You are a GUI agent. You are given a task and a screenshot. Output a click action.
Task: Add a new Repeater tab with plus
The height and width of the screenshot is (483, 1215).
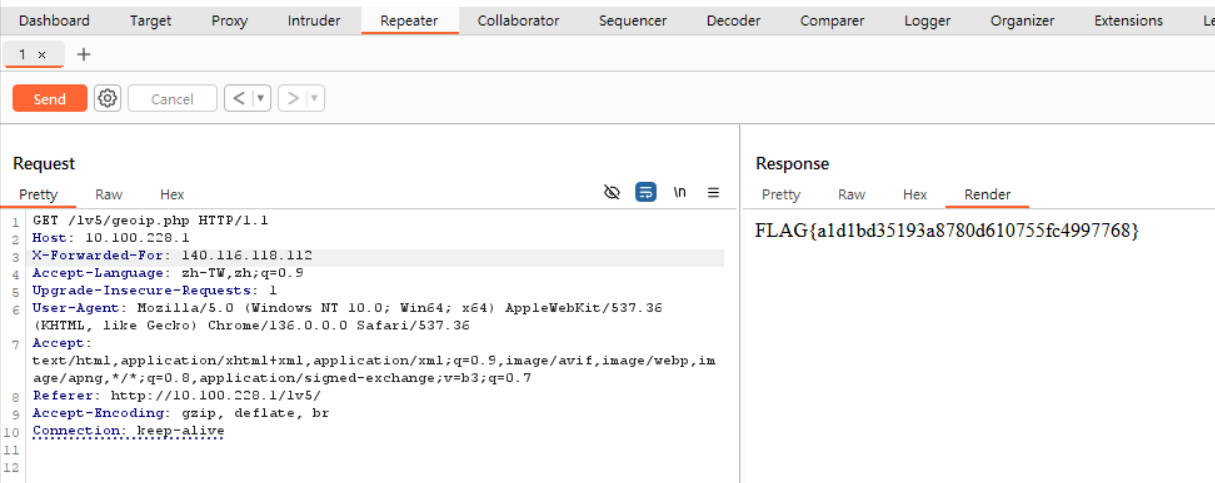(x=84, y=54)
